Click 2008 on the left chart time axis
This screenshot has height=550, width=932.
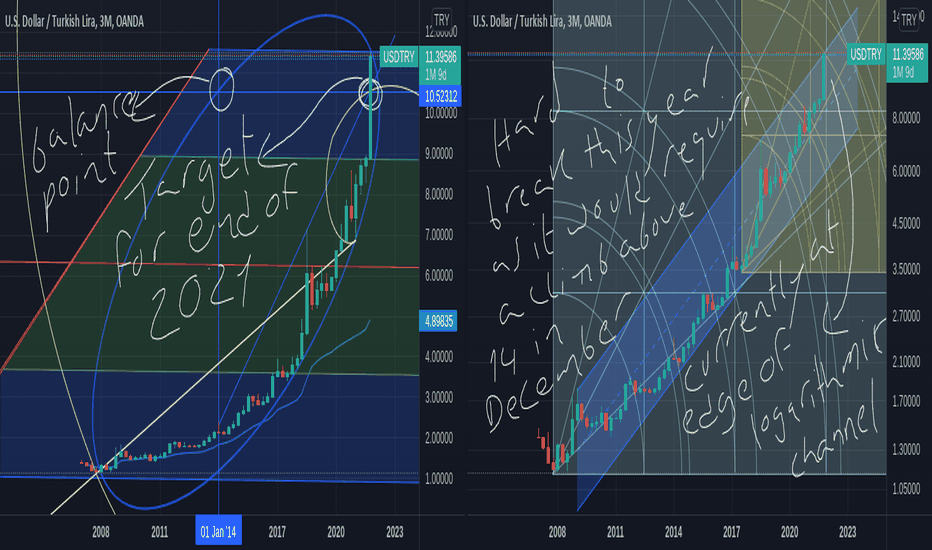point(100,532)
